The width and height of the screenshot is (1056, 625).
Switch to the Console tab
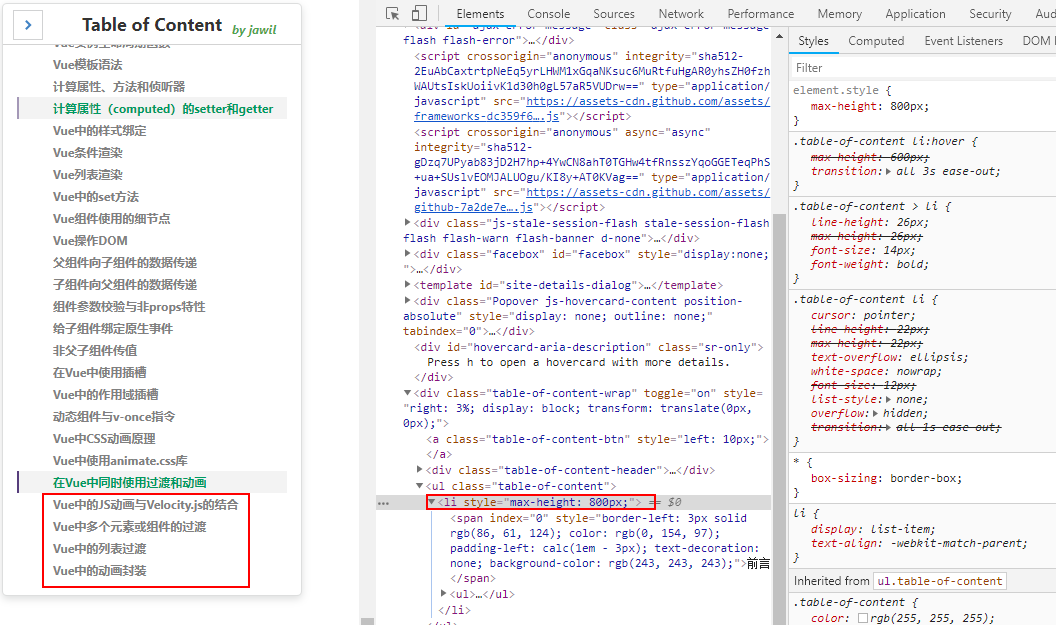coord(548,13)
